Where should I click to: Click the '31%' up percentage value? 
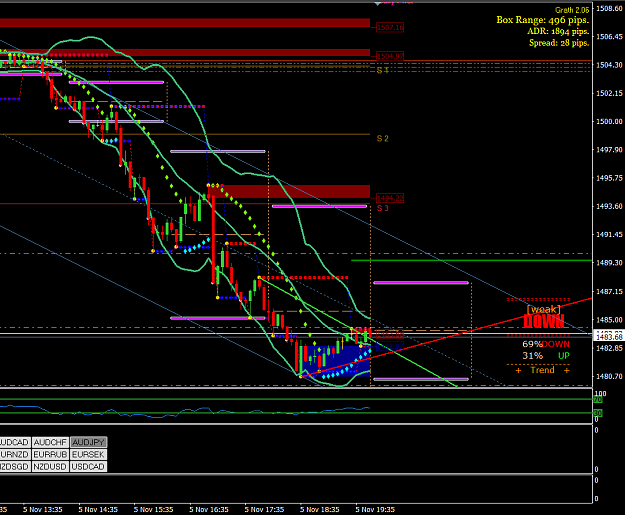(x=533, y=356)
